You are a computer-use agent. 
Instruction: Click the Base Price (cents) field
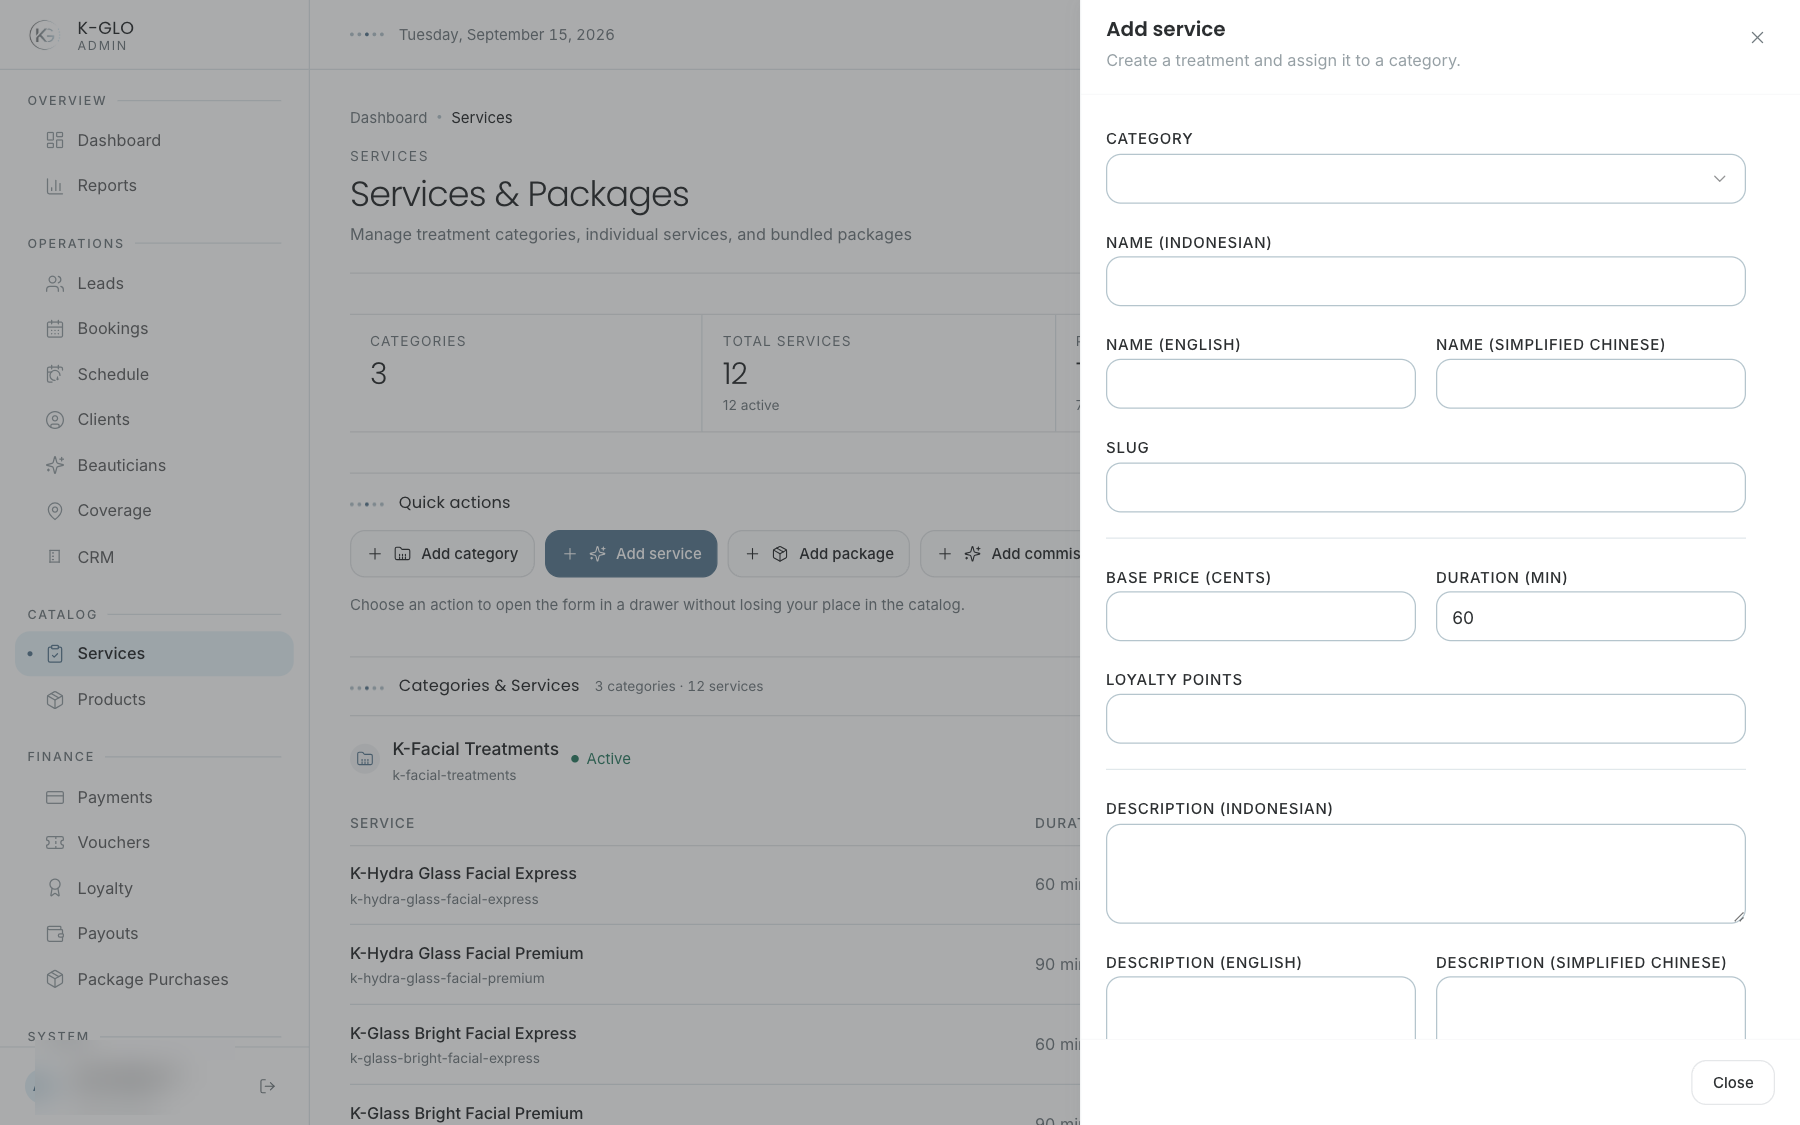coord(1260,617)
